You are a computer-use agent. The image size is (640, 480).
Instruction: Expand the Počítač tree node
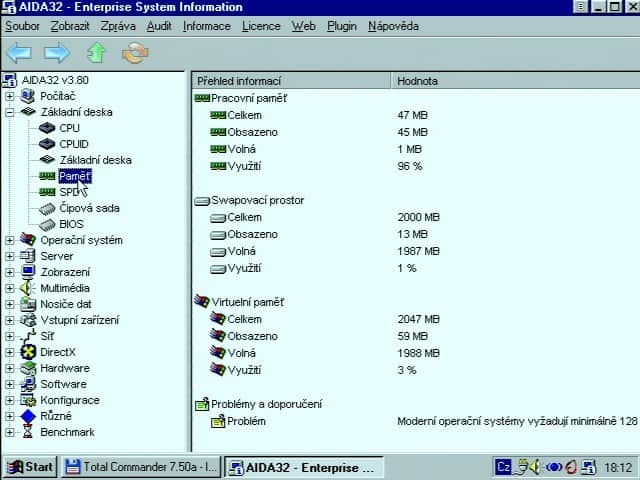(9, 96)
